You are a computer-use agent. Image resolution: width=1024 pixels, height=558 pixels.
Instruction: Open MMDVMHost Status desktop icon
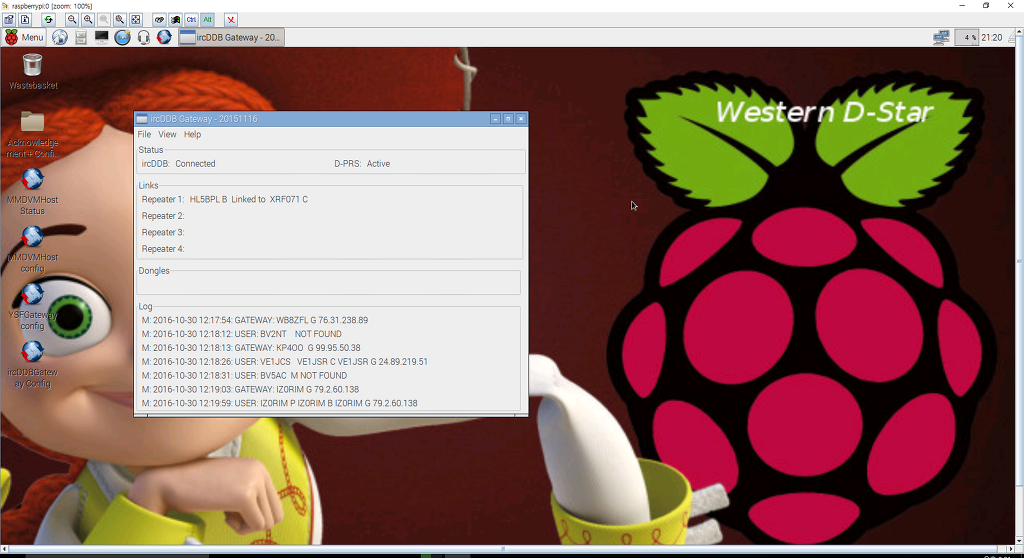pyautogui.click(x=33, y=192)
